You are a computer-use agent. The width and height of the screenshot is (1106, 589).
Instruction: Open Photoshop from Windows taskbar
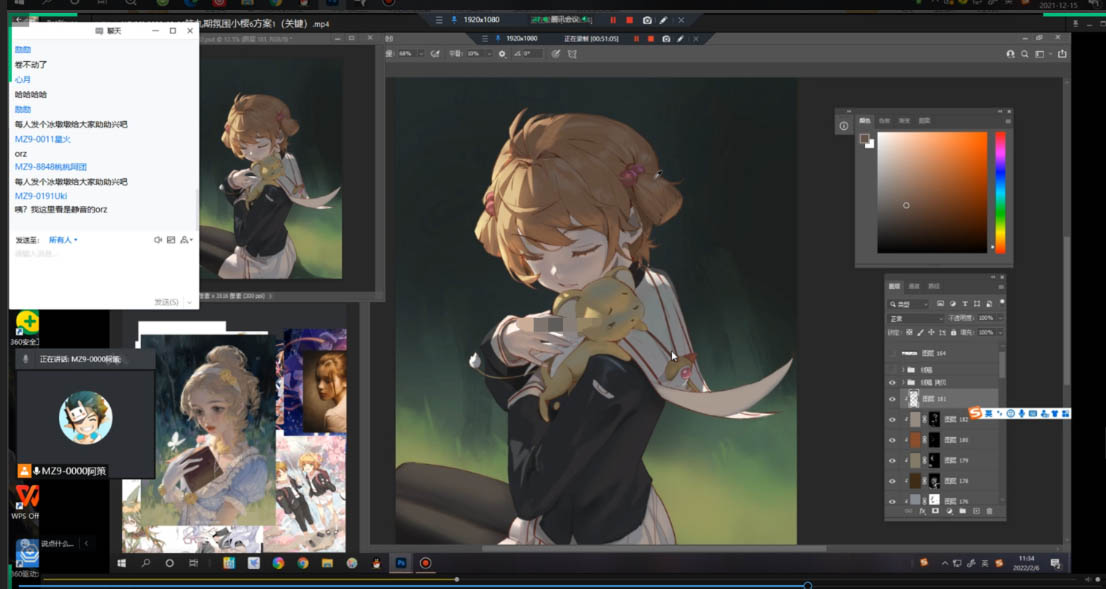coord(401,563)
